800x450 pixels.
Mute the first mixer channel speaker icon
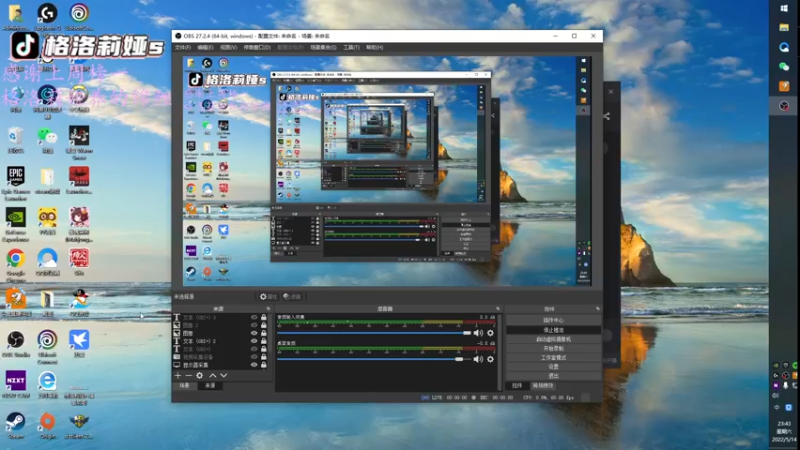tap(478, 333)
